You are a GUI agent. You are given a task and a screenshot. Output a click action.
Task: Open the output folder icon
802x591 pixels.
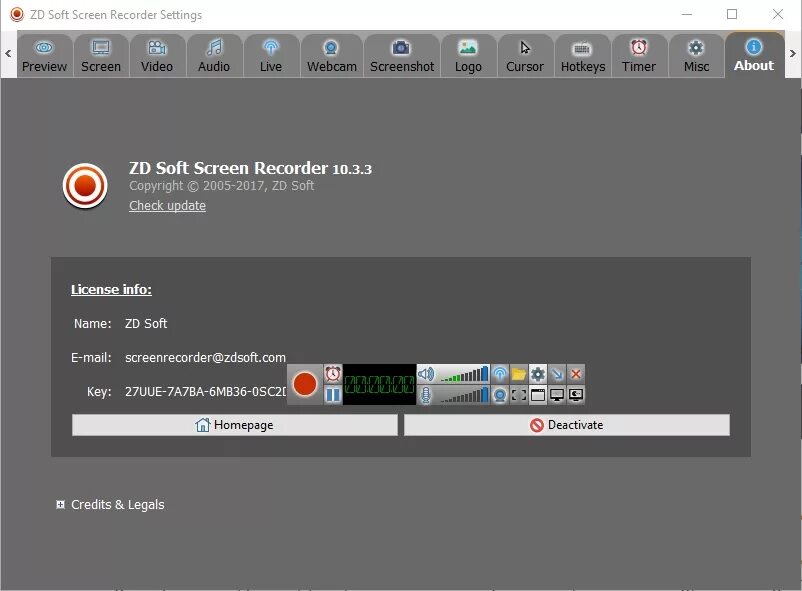click(x=519, y=374)
